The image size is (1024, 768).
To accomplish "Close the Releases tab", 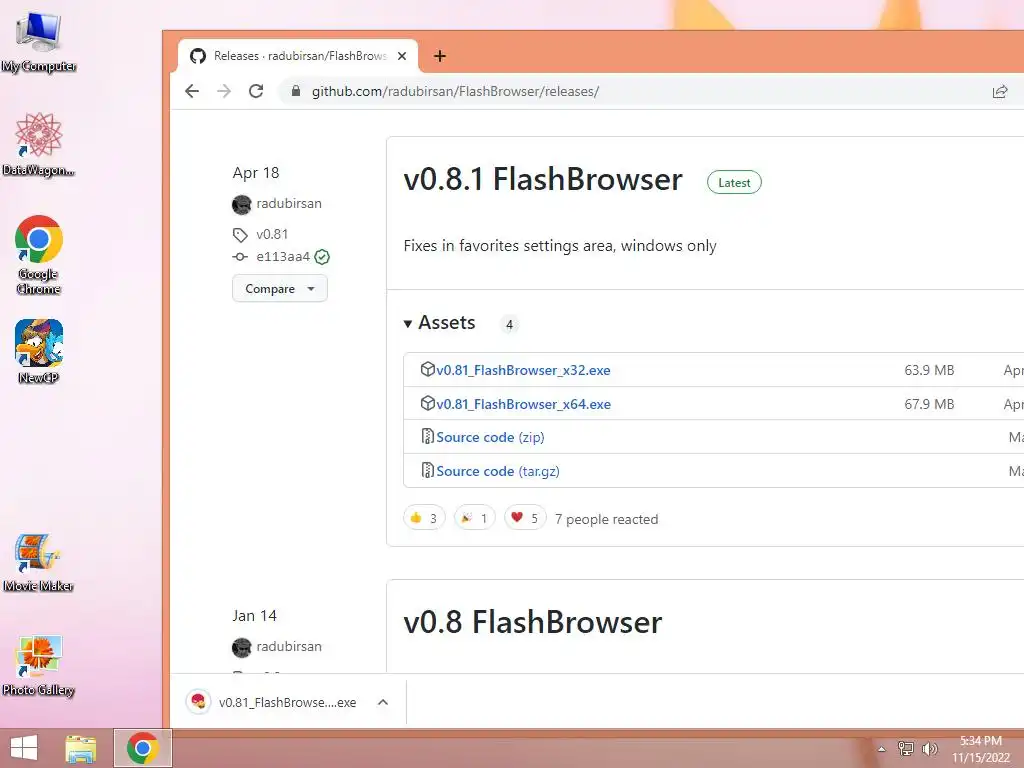I will point(402,56).
